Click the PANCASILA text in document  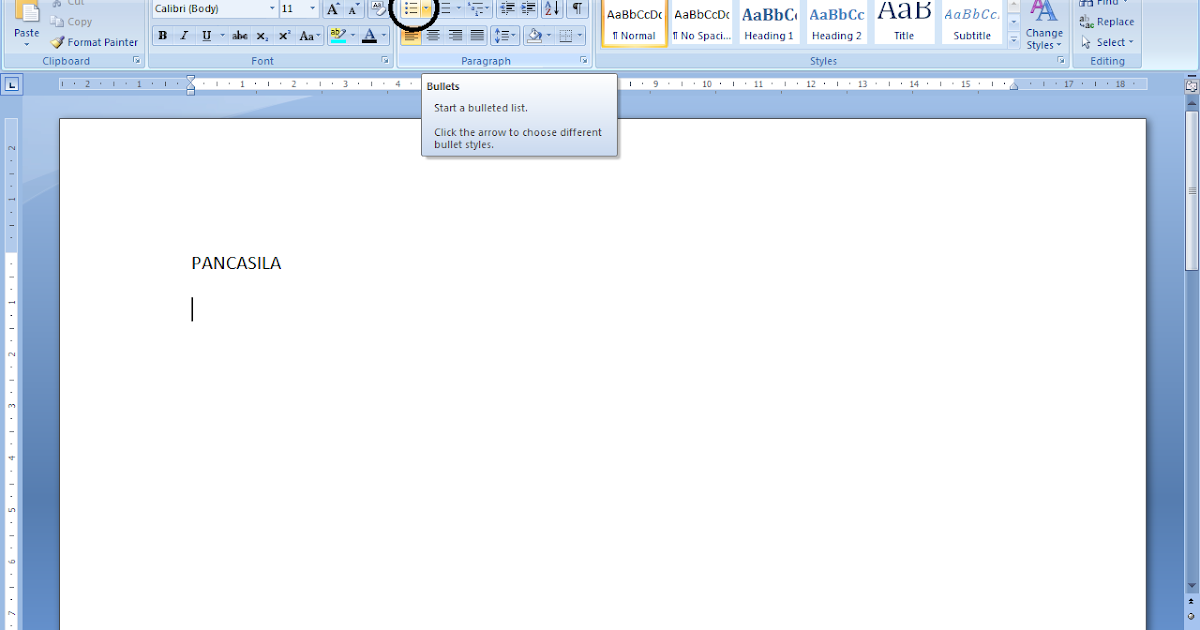coord(236,264)
